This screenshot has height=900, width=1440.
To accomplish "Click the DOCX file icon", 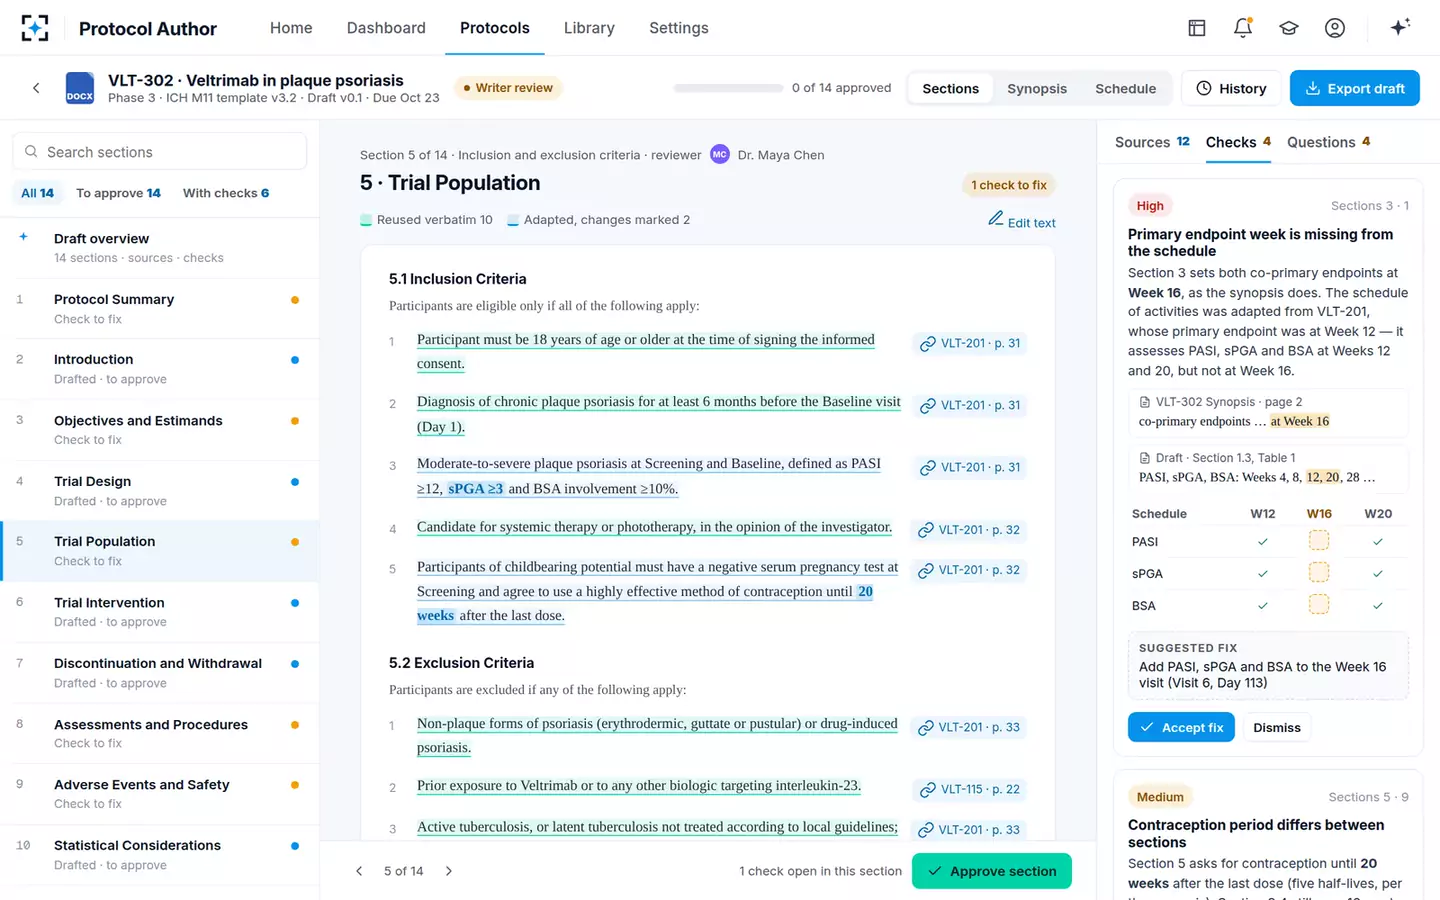I will tap(80, 88).
